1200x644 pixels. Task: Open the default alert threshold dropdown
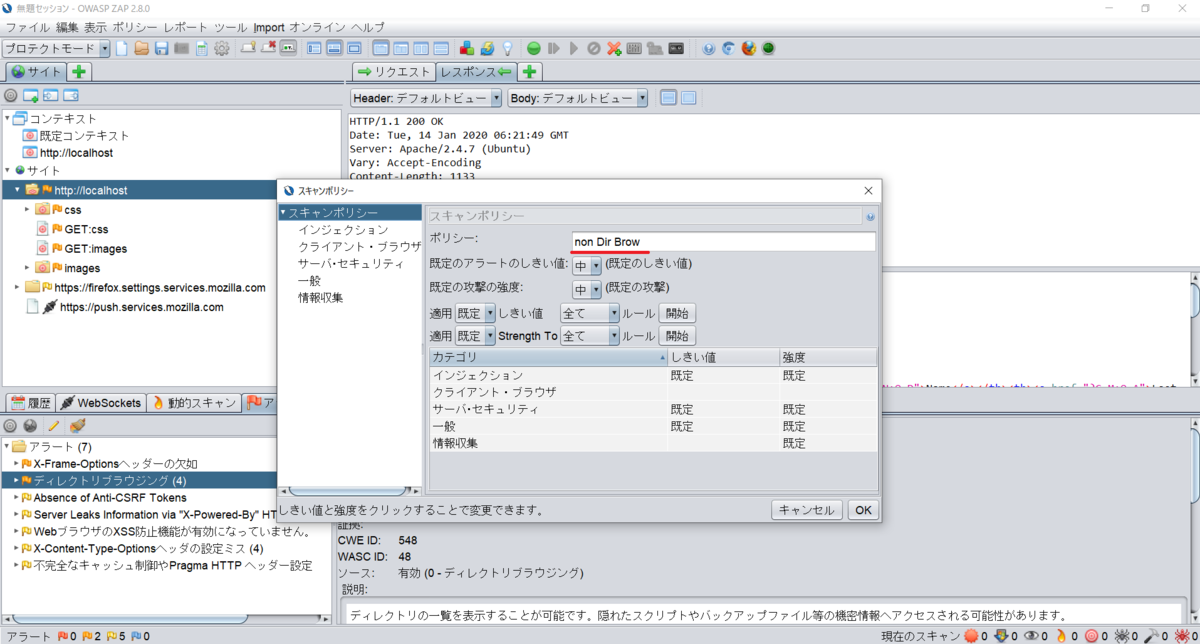click(587, 265)
